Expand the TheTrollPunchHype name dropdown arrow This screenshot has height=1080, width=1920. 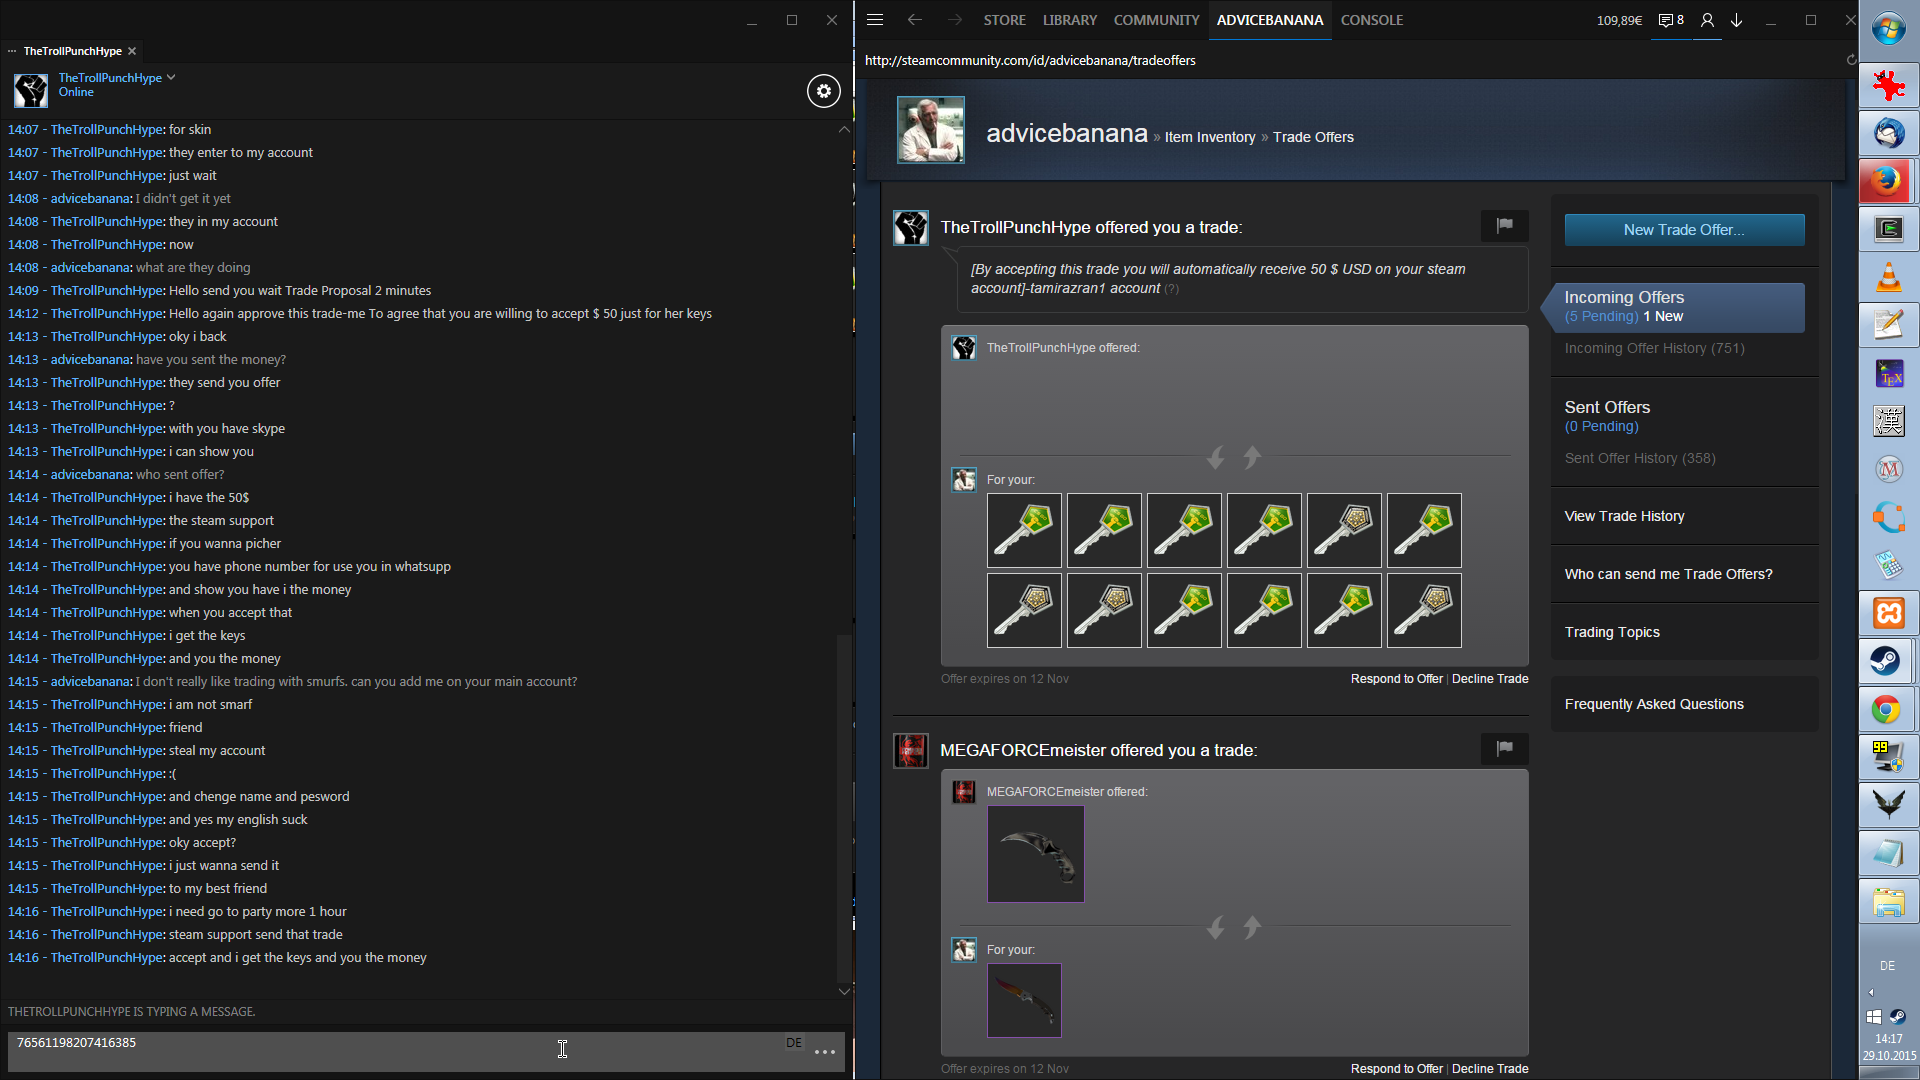click(x=171, y=77)
